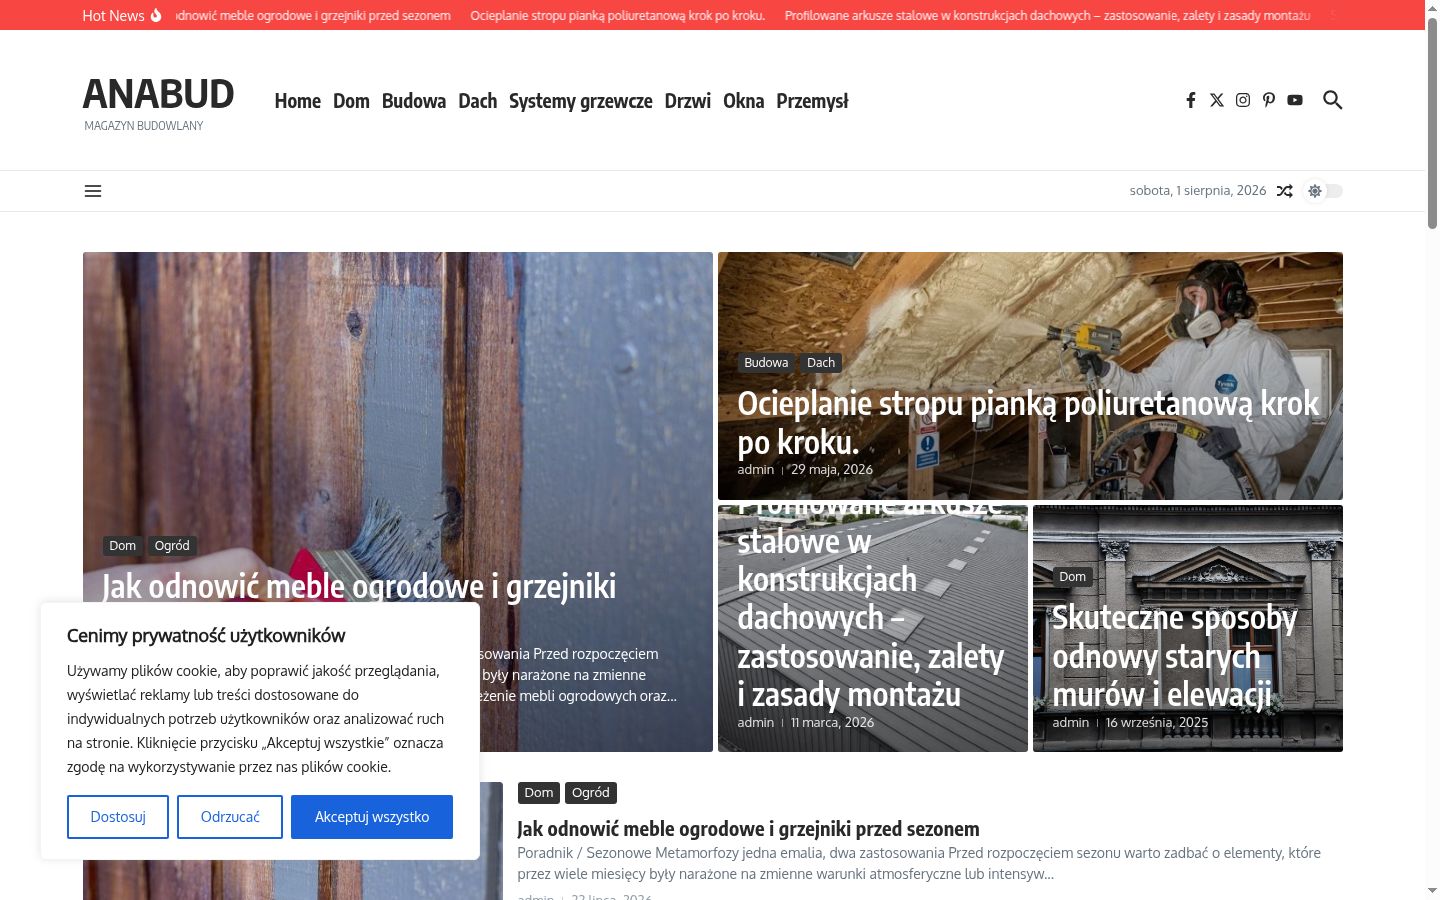Click Ogród tag on large featured card
The height and width of the screenshot is (900, 1440).
172,546
